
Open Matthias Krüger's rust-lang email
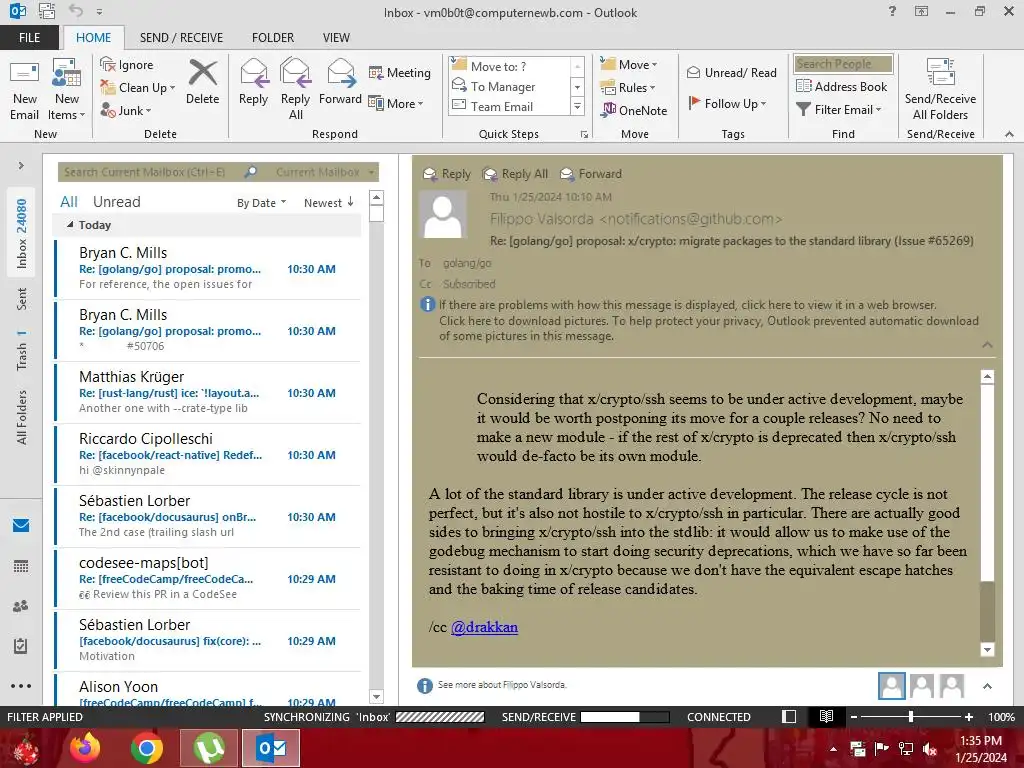[208, 392]
